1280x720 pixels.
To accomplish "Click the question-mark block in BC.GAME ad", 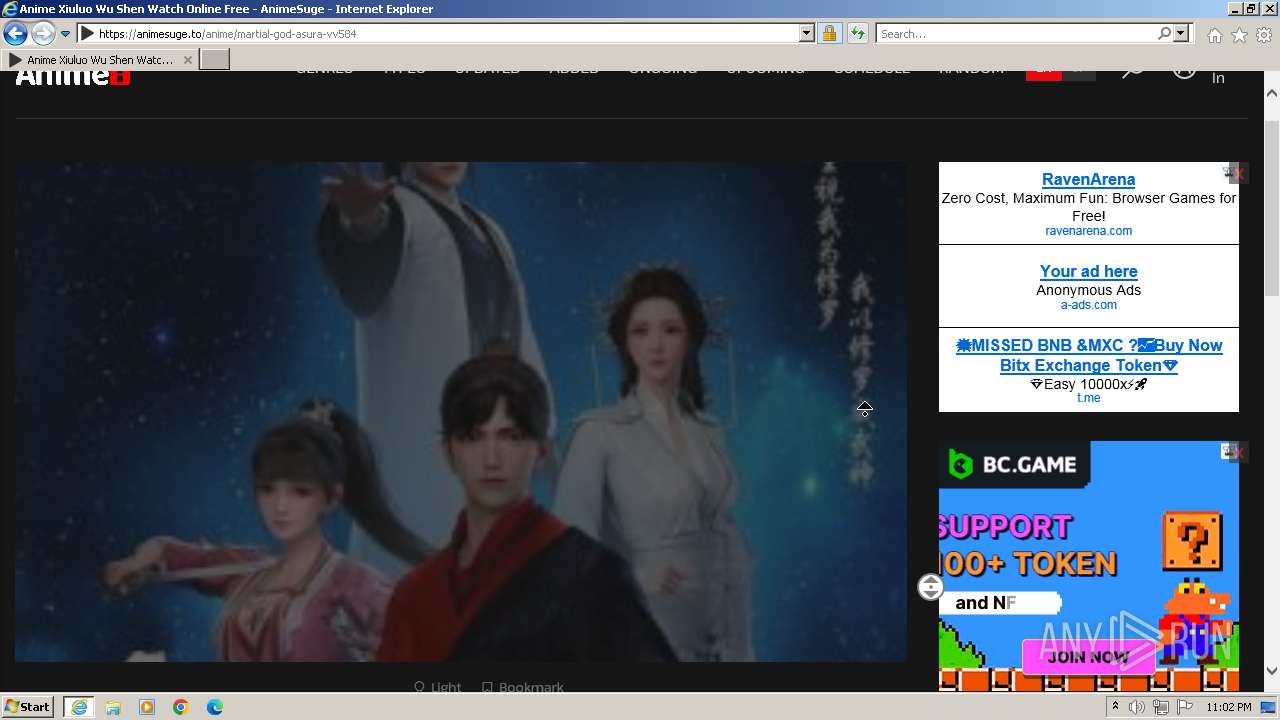I will point(1192,540).
